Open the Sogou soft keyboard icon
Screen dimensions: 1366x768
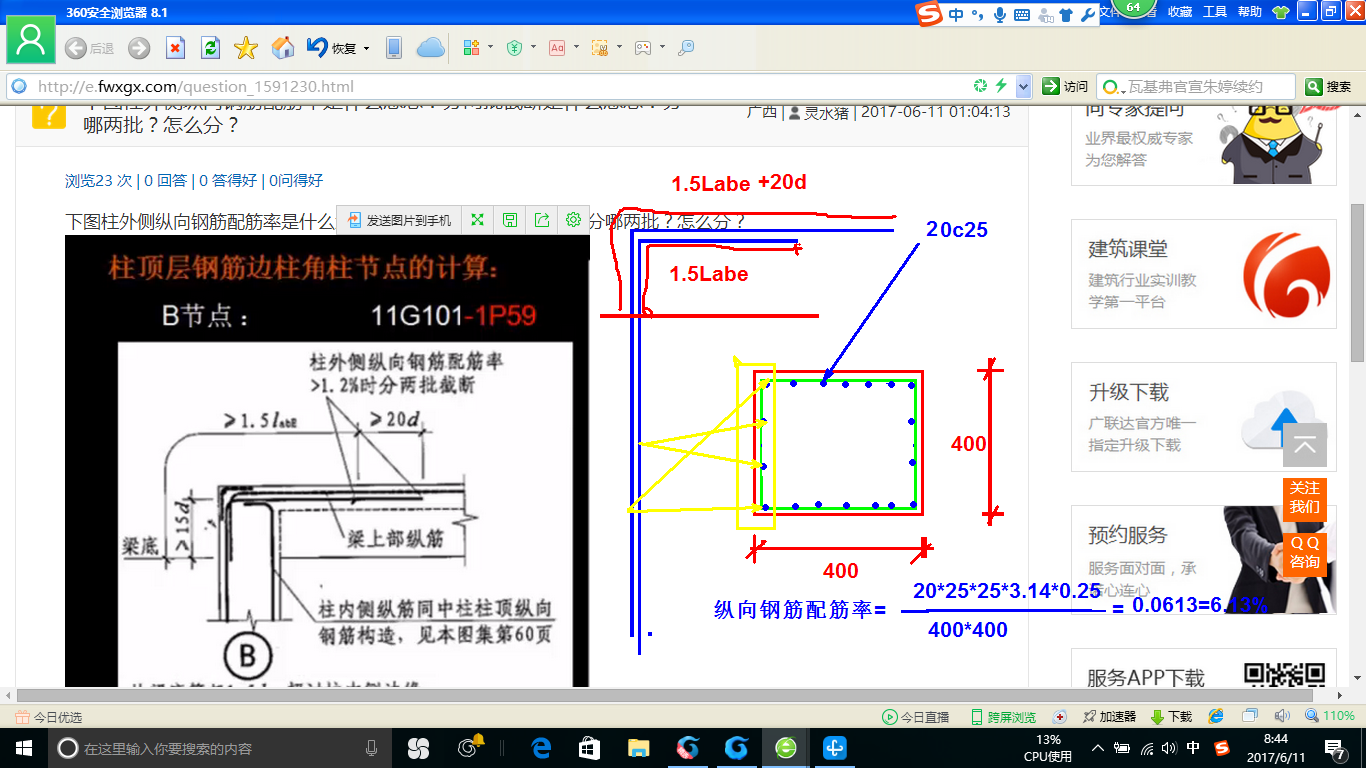pos(1022,15)
